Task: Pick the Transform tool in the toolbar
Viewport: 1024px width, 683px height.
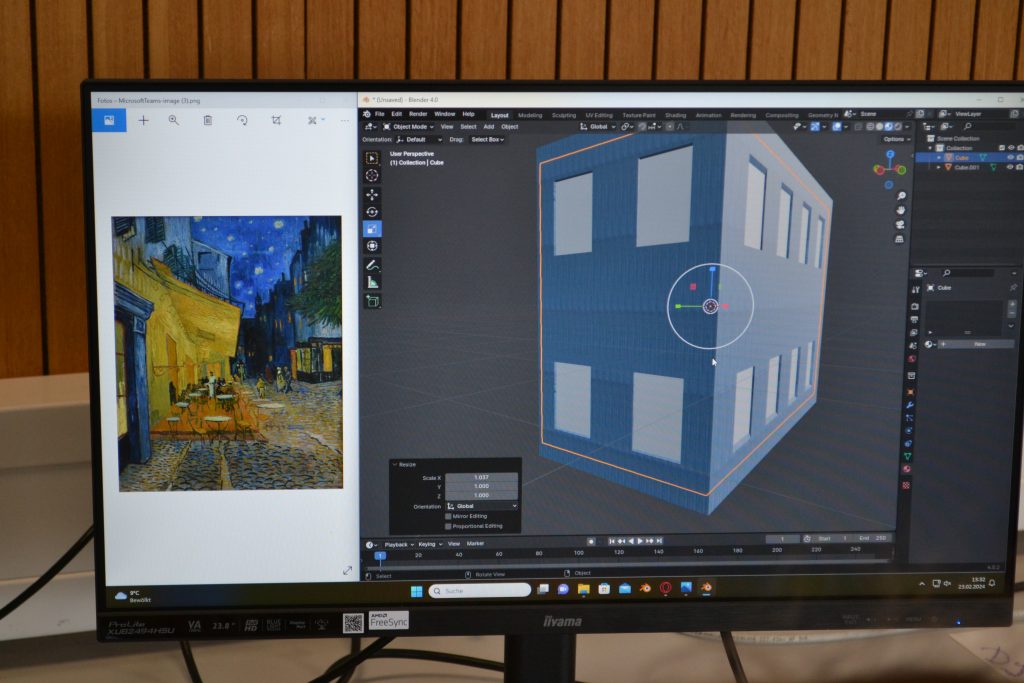Action: (372, 246)
